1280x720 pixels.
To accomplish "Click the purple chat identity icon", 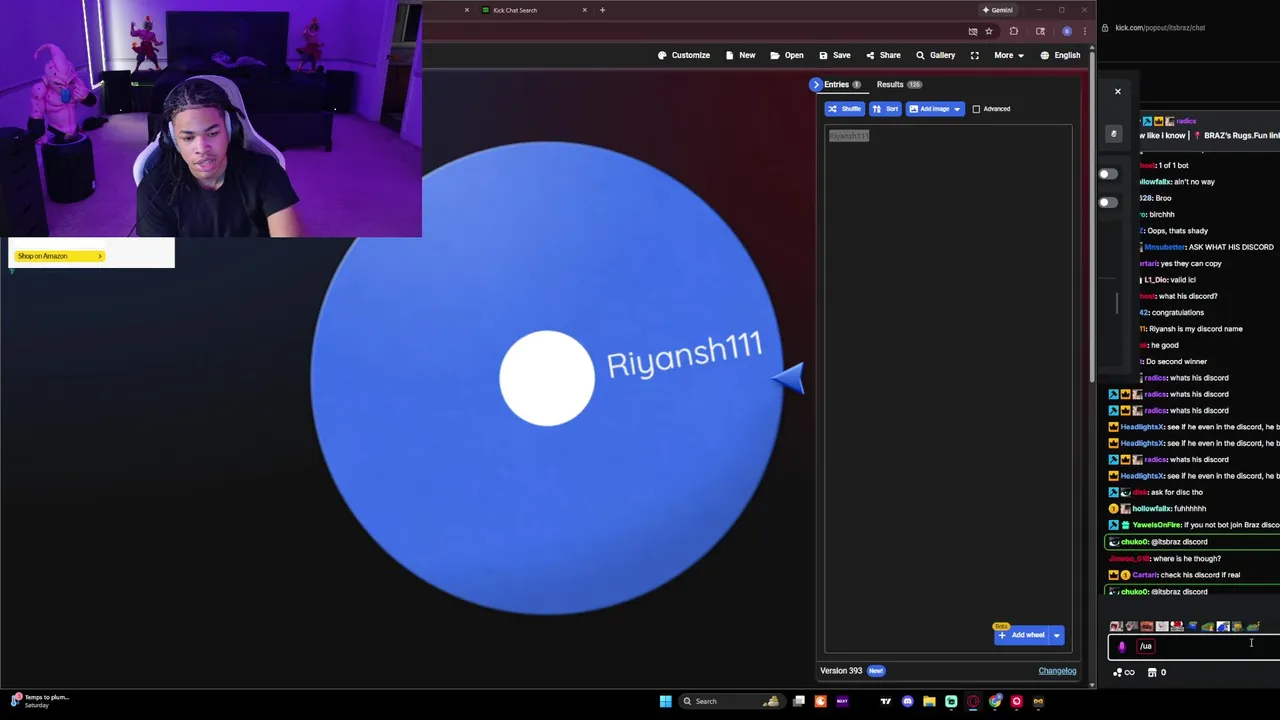I will (1122, 646).
